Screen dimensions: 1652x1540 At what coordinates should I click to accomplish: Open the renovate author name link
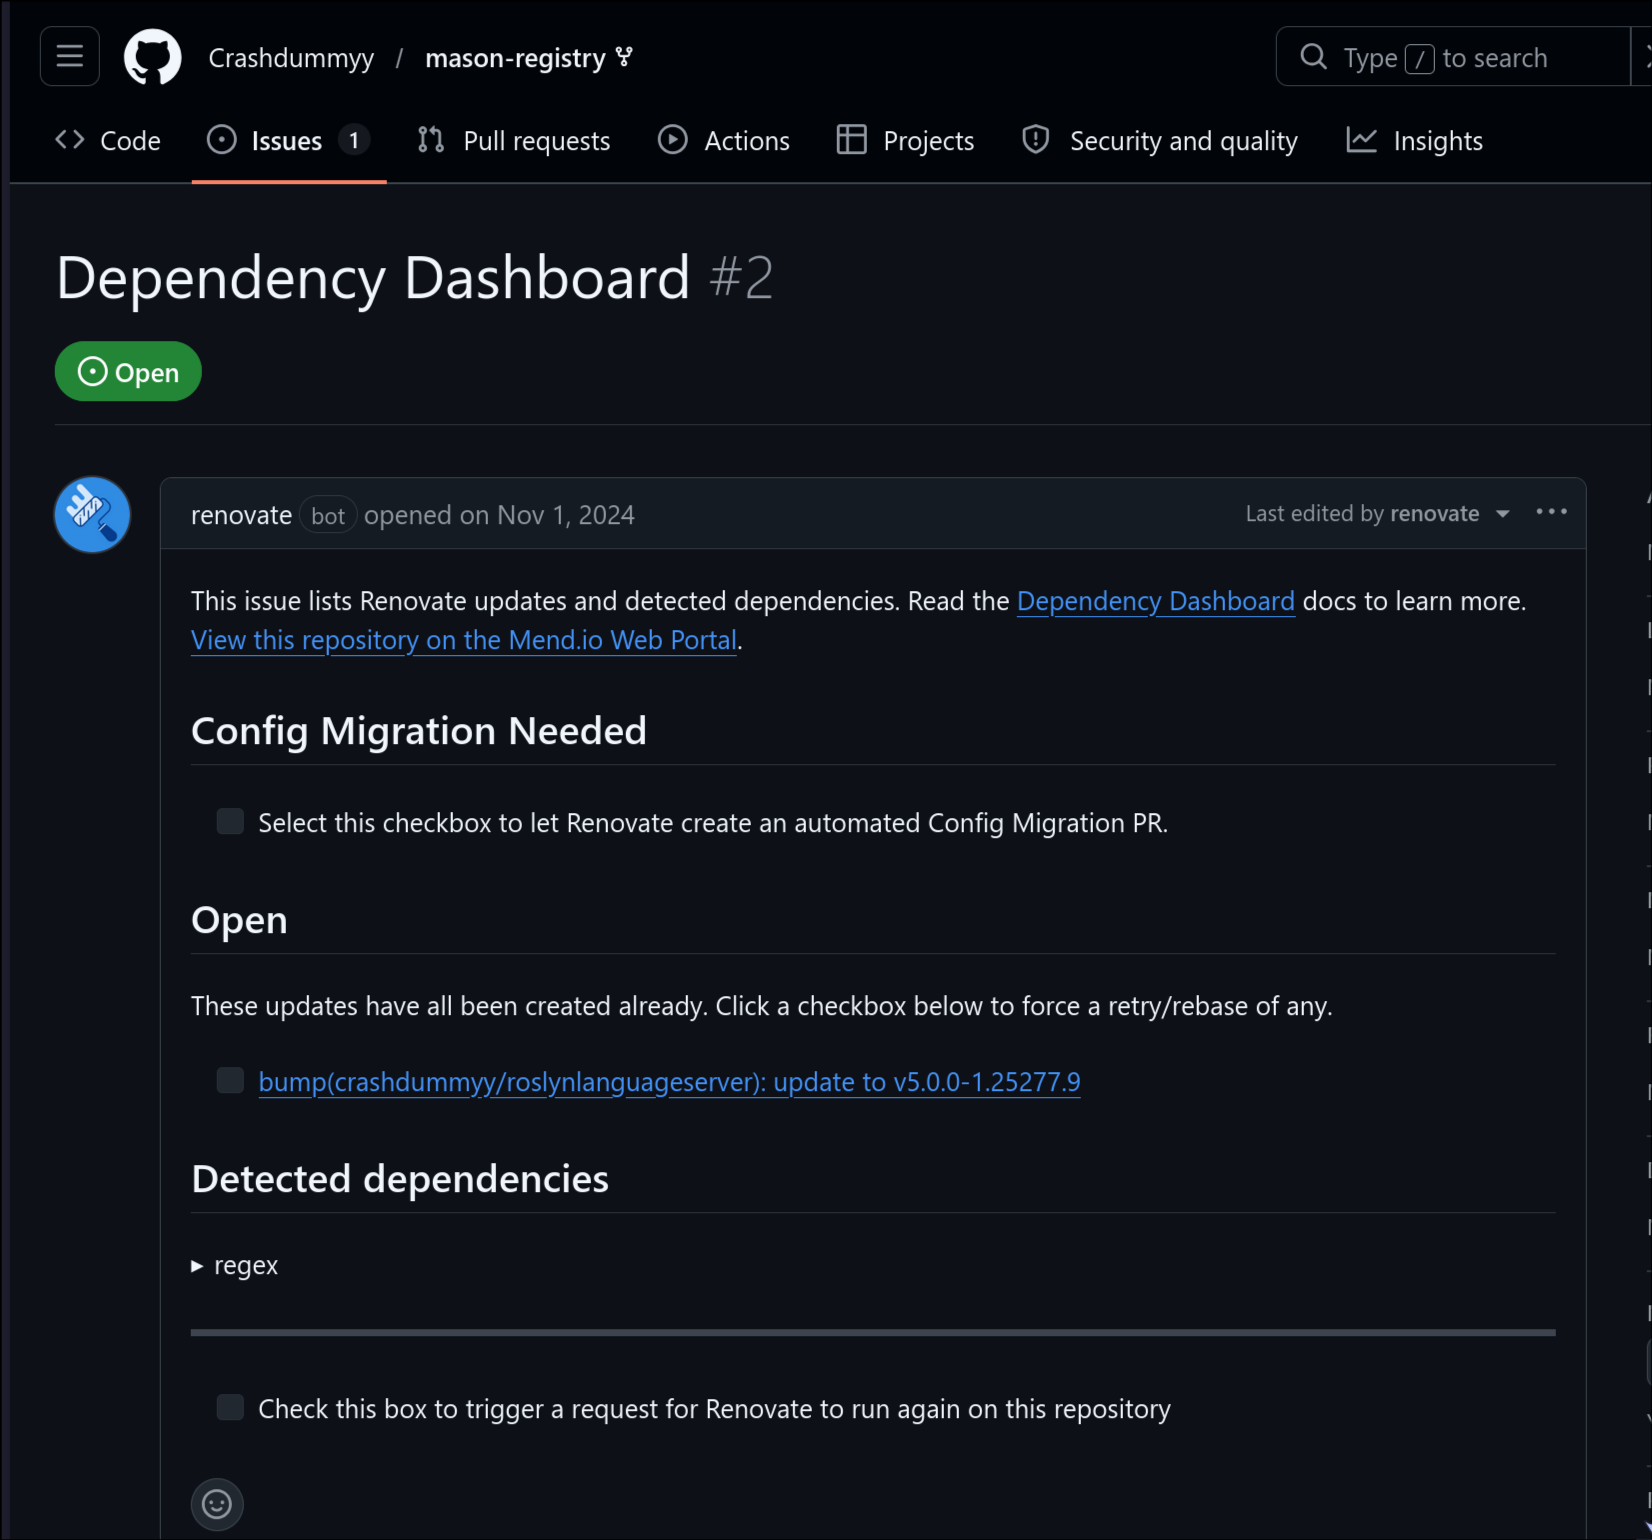(x=241, y=515)
